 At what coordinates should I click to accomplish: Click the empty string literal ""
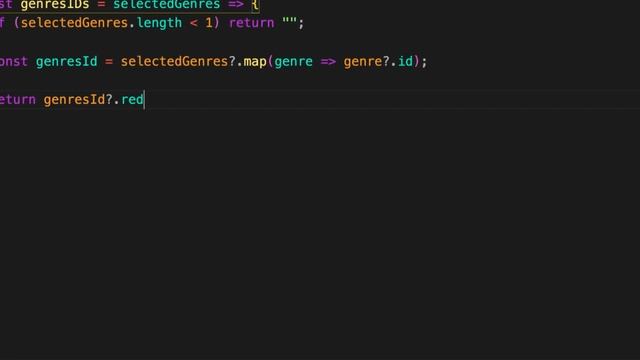289,21
